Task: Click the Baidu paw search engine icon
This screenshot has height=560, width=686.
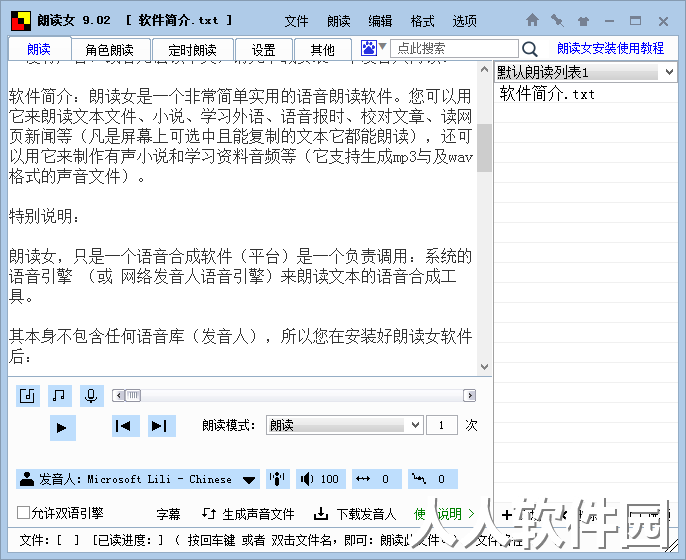Action: 368,48
